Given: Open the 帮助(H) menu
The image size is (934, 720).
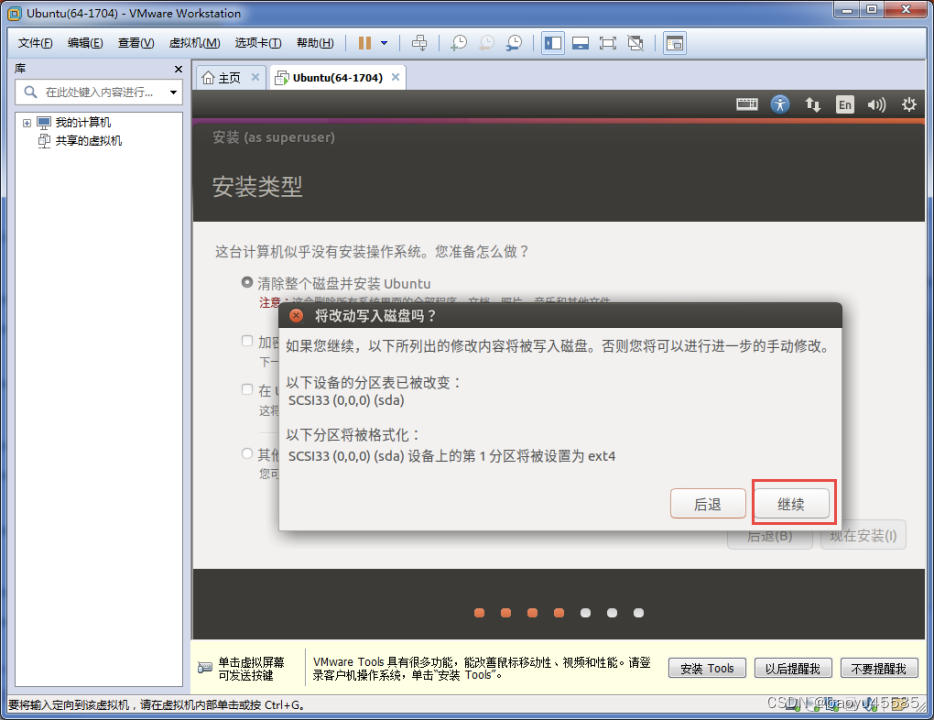Looking at the screenshot, I should point(315,43).
